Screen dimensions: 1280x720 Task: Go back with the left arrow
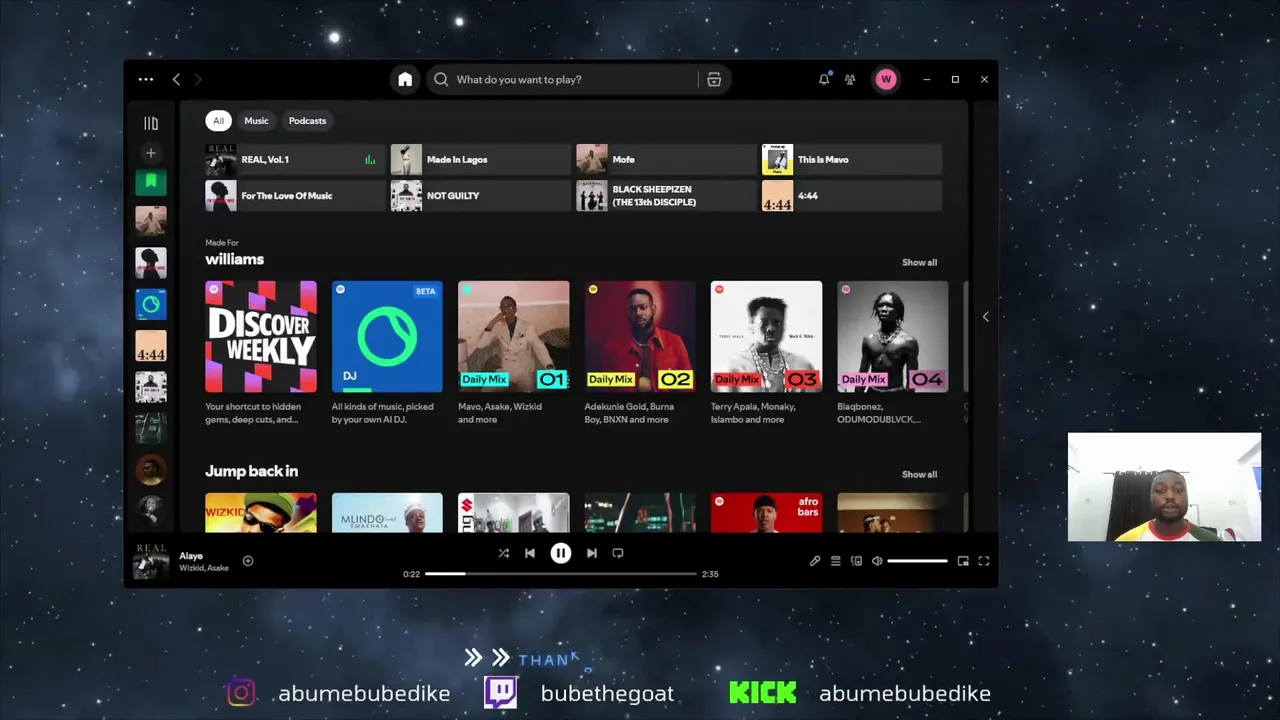(176, 79)
